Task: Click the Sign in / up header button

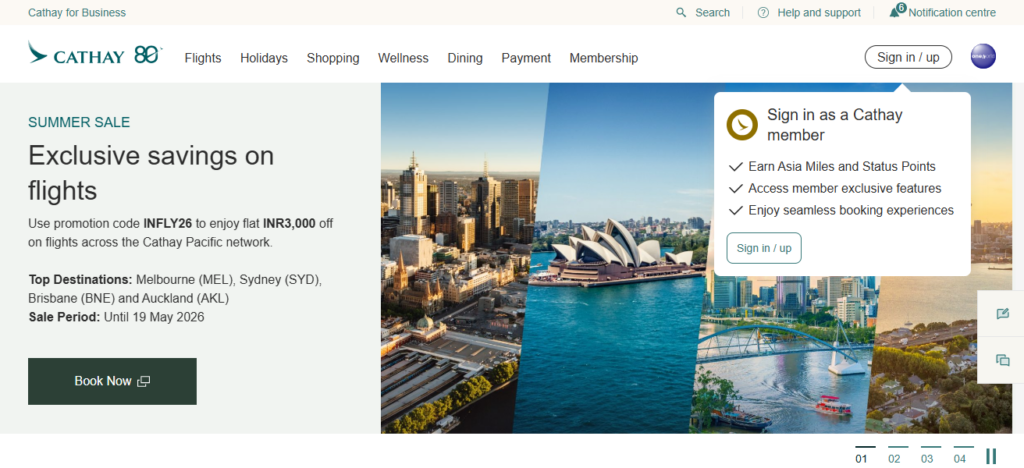Action: click(908, 57)
